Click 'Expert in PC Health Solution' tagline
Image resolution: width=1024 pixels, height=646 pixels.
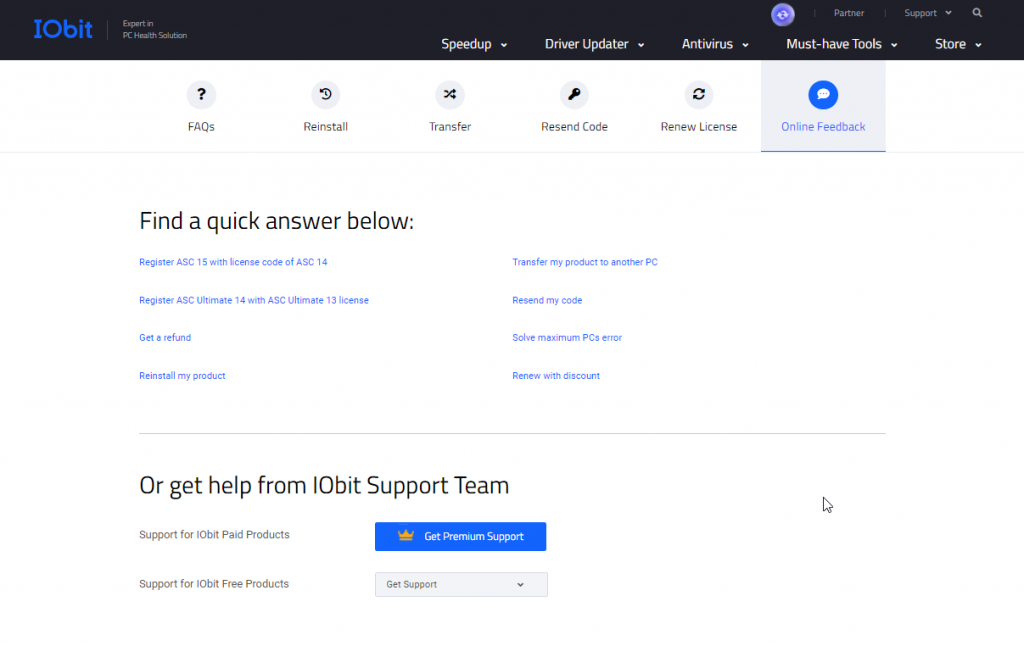pos(155,29)
